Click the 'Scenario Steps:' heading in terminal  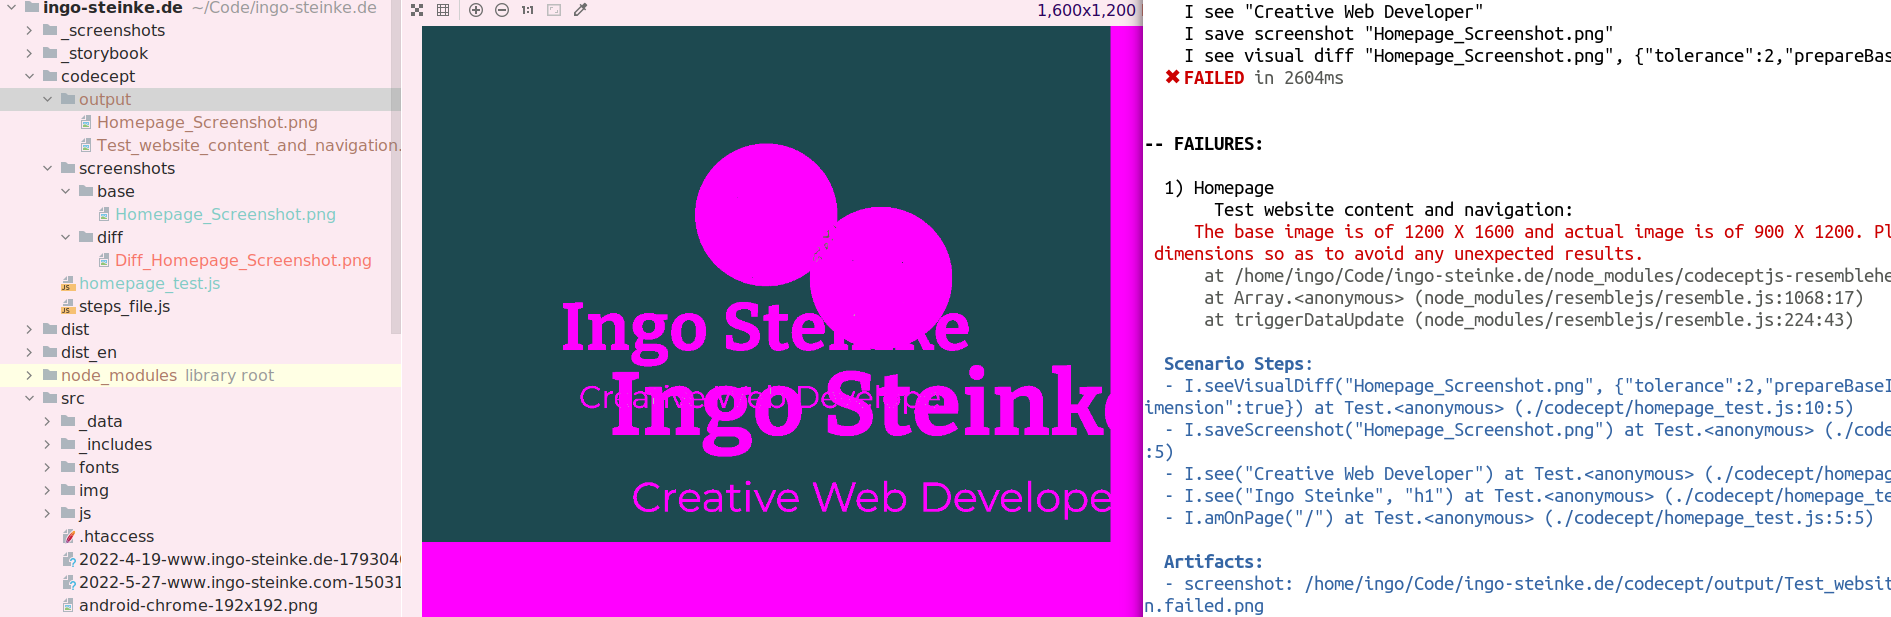point(1238,364)
